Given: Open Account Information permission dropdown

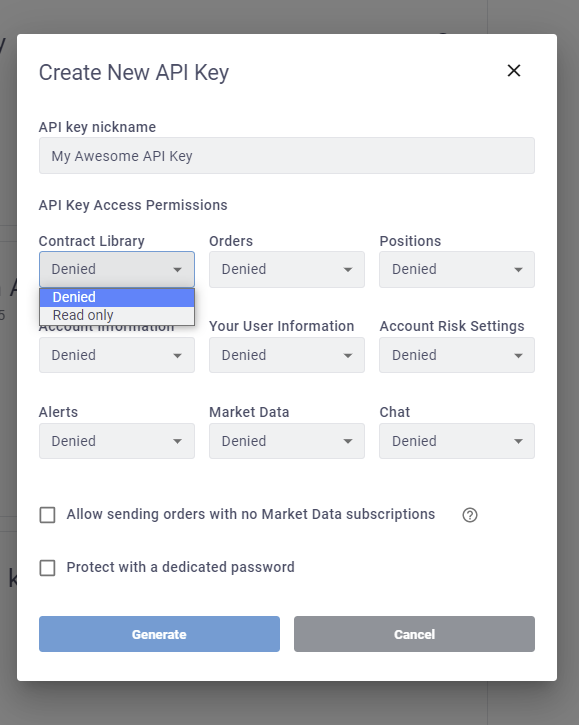Looking at the screenshot, I should tap(117, 355).
